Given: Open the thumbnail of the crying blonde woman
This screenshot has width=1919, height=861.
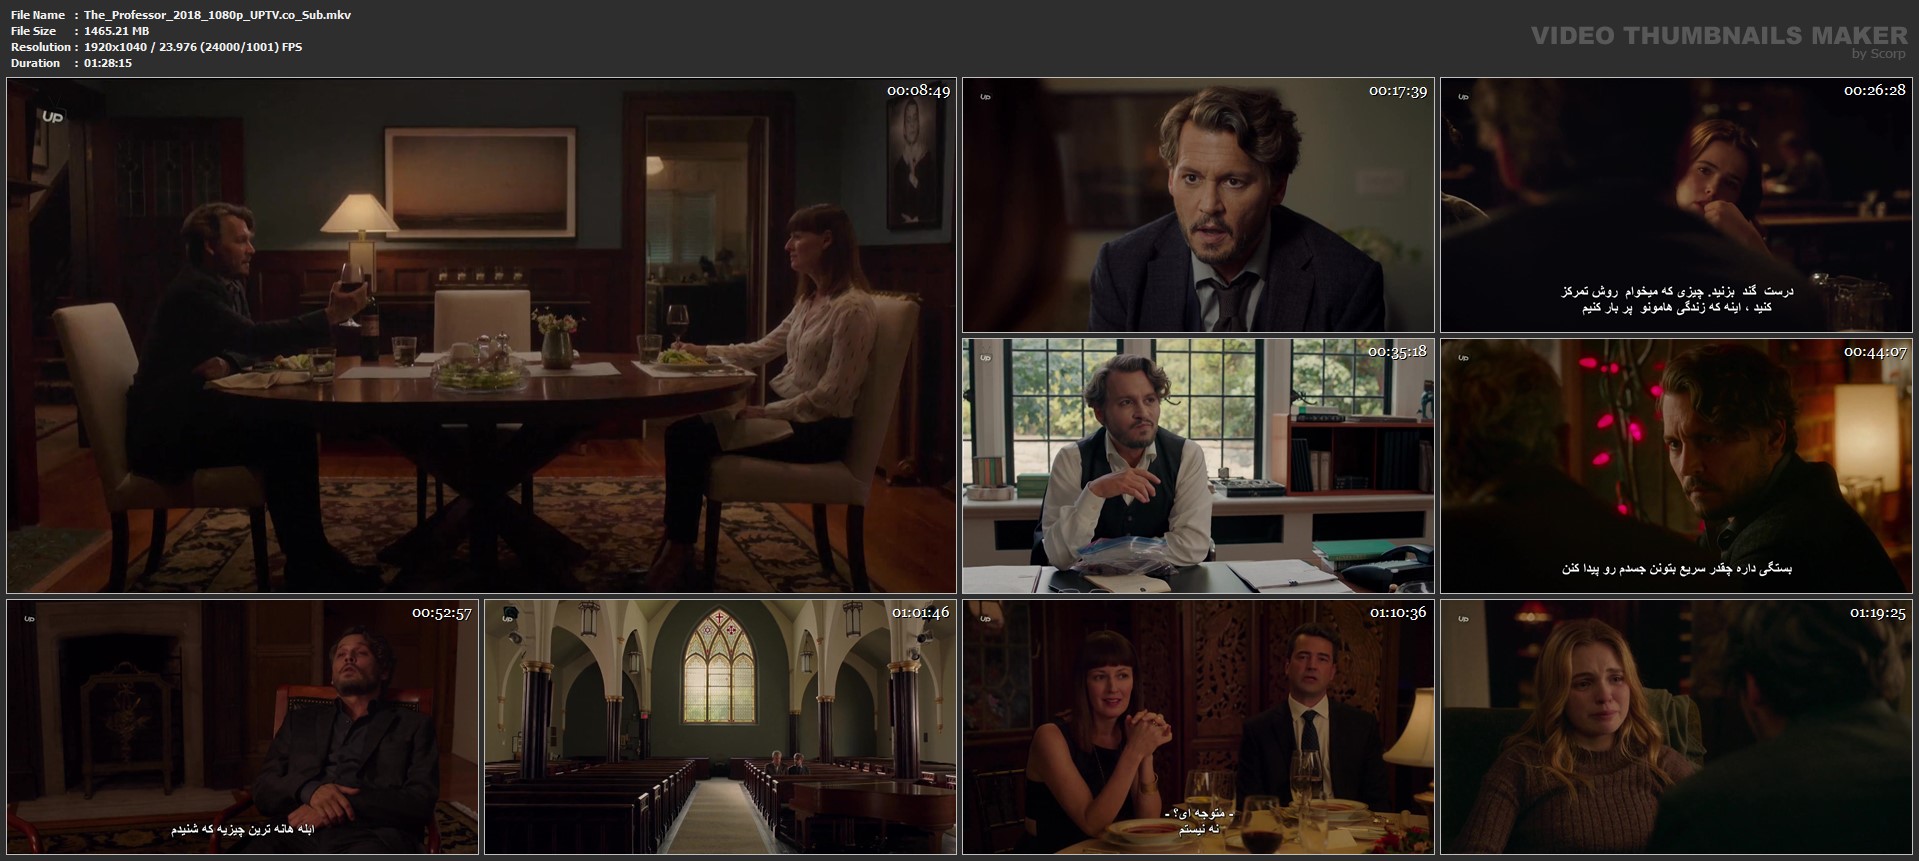Looking at the screenshot, I should click(x=1676, y=727).
